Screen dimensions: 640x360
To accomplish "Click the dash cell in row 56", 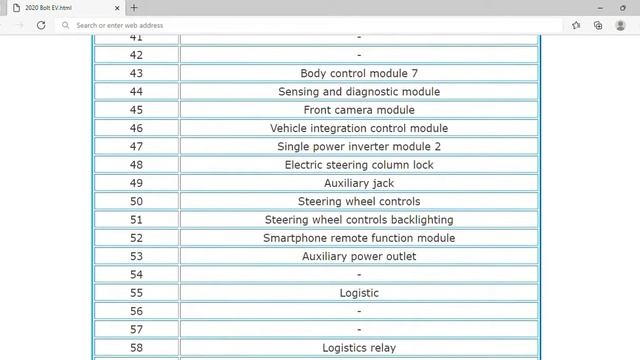I will [359, 311].
